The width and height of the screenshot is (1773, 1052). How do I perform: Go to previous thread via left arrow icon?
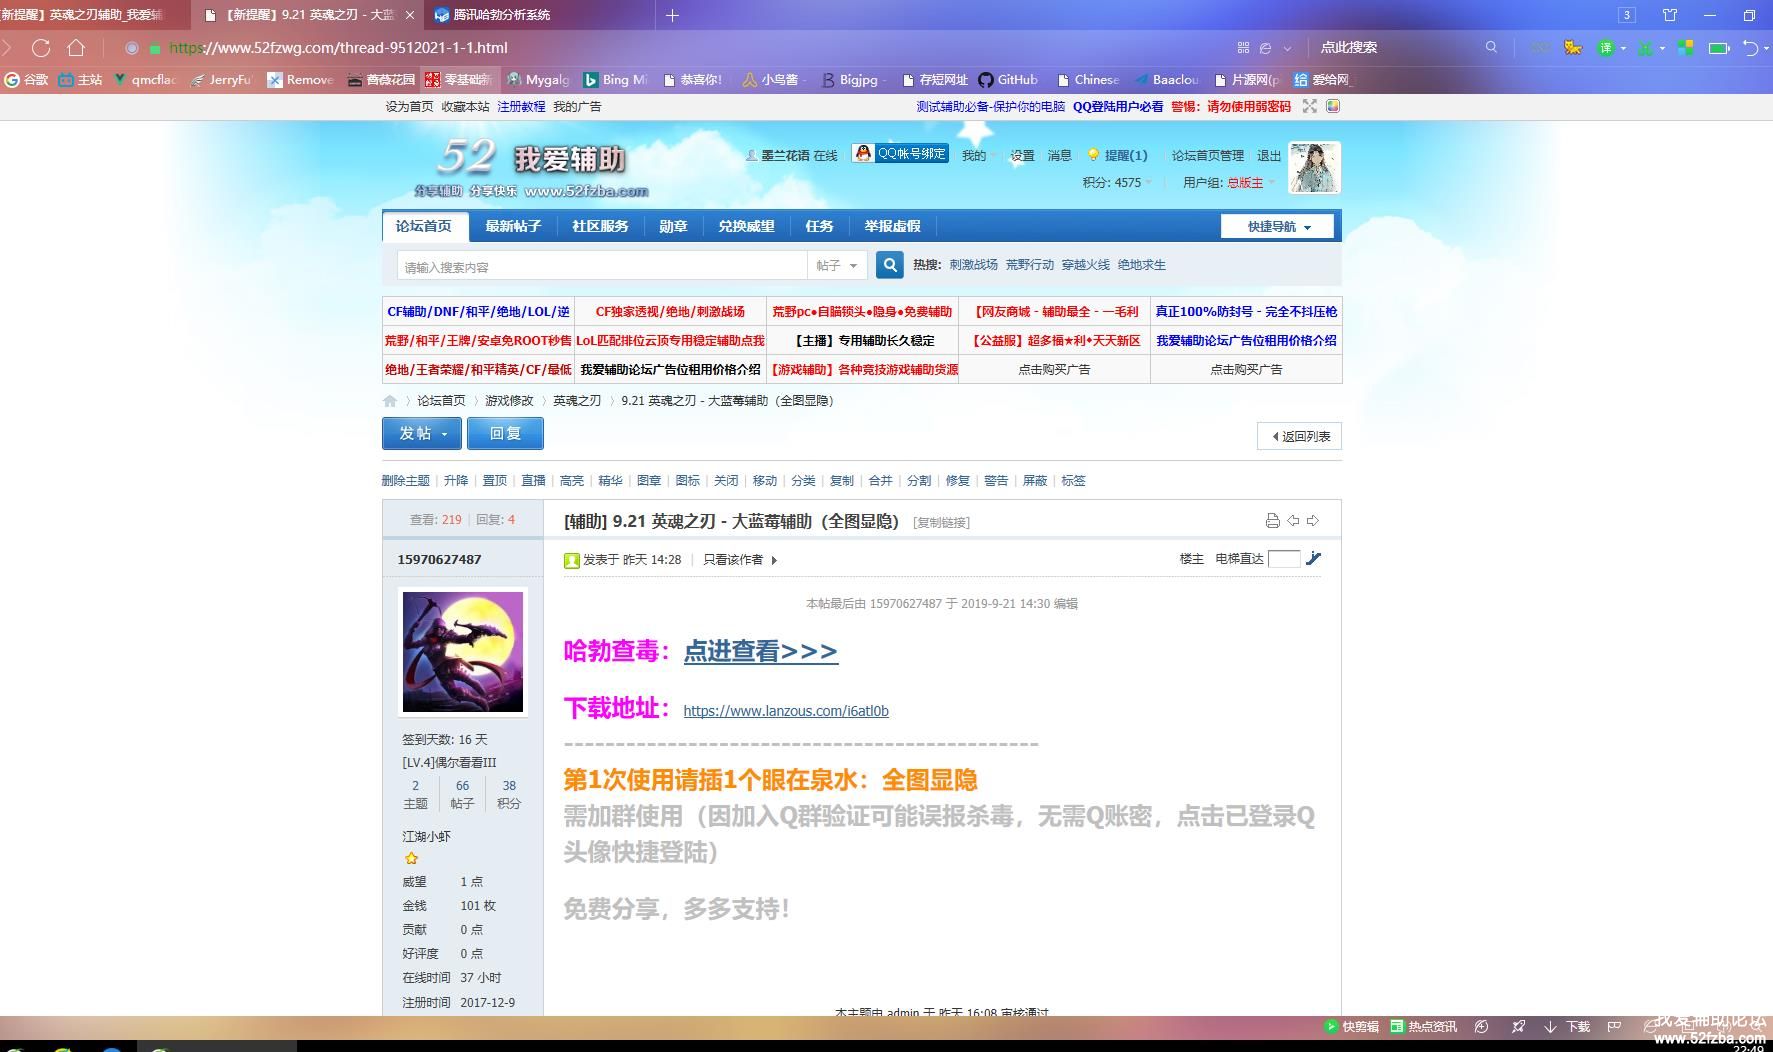(x=1293, y=521)
